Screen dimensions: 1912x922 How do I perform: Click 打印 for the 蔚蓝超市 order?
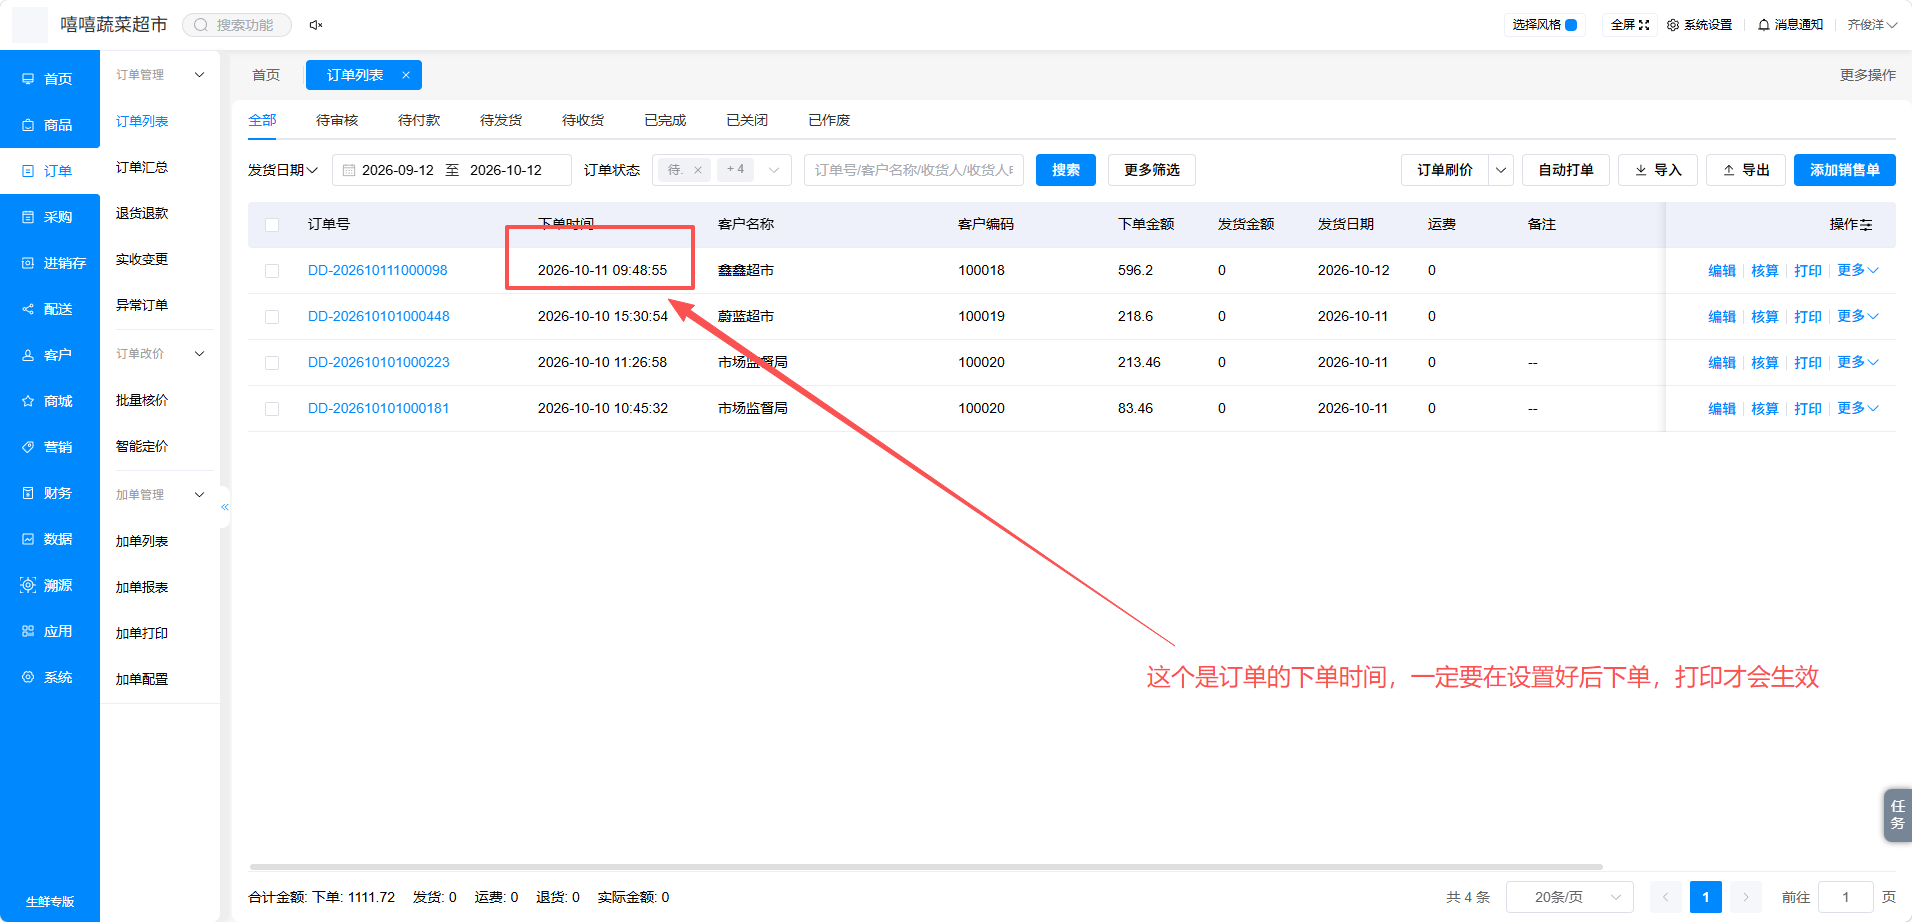click(1808, 317)
